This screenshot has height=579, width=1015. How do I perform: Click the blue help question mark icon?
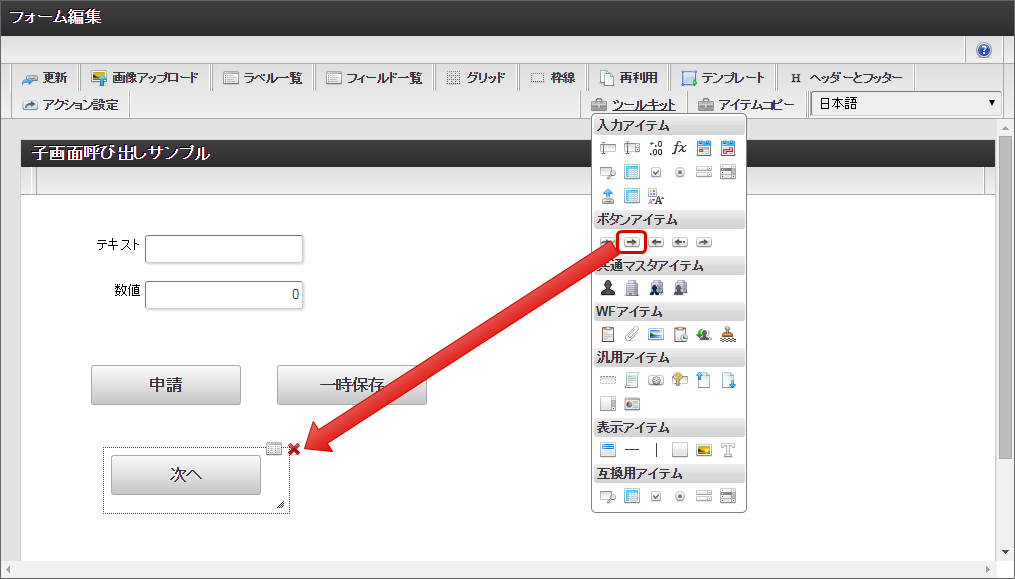click(x=984, y=50)
